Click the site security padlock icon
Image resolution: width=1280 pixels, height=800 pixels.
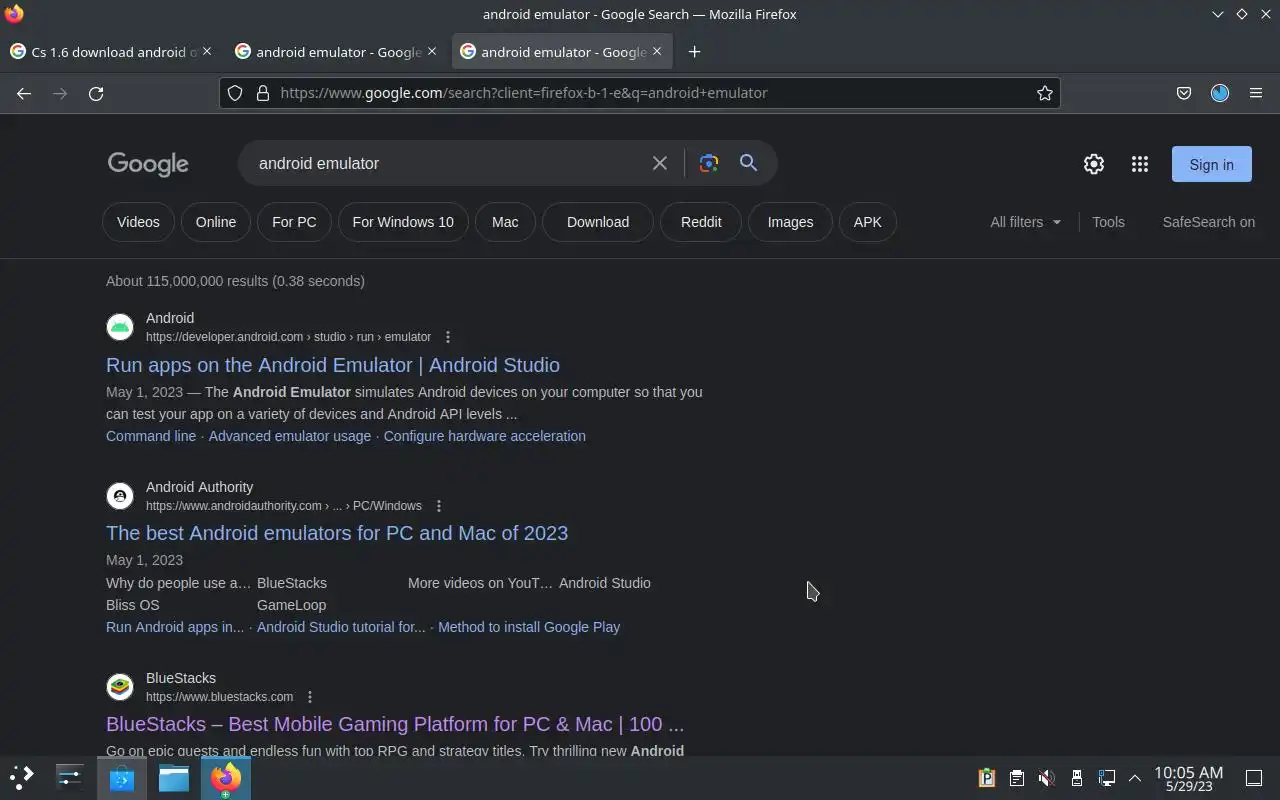(263, 93)
